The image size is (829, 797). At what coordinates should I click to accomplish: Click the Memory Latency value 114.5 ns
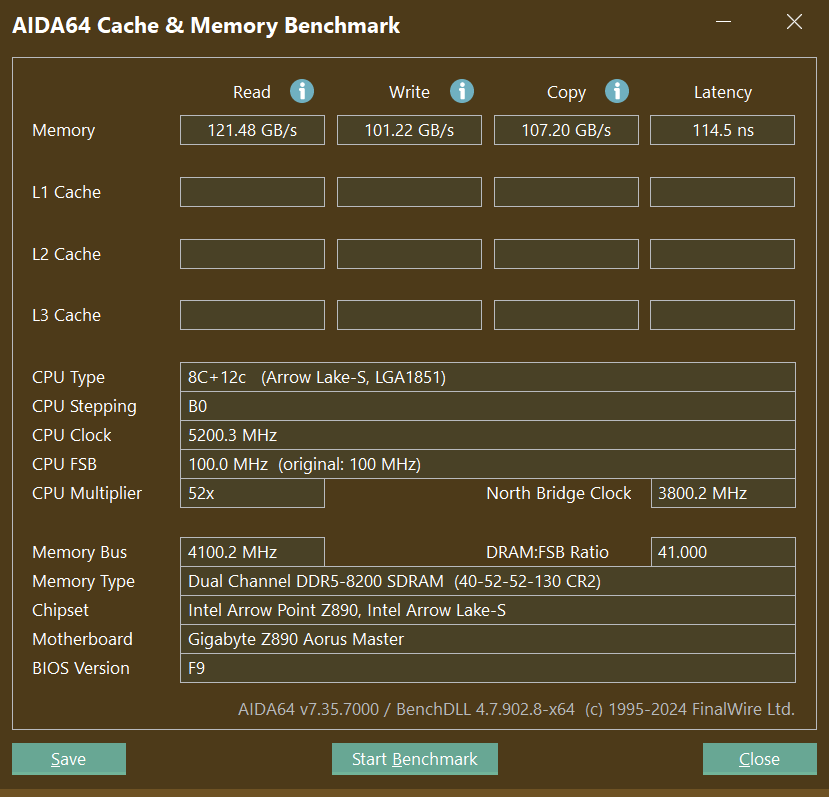[x=722, y=130]
